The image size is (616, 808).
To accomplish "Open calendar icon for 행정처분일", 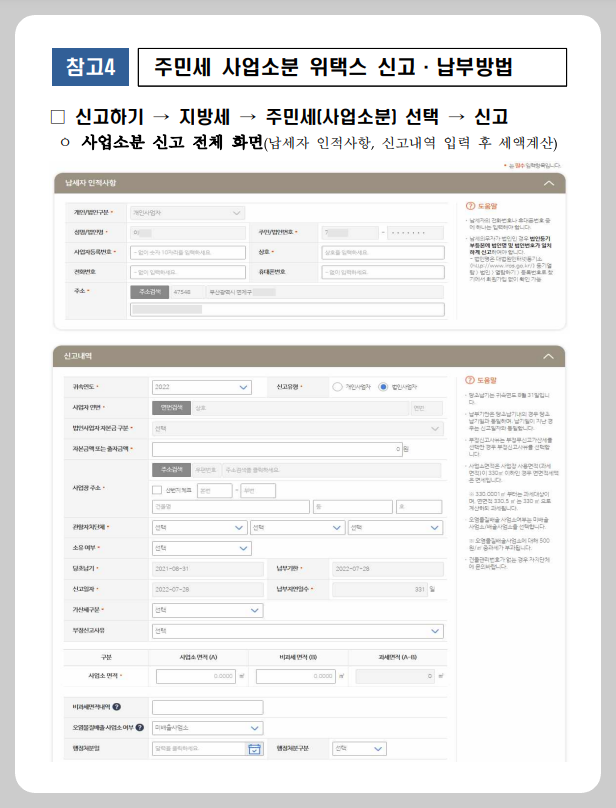I will (254, 749).
